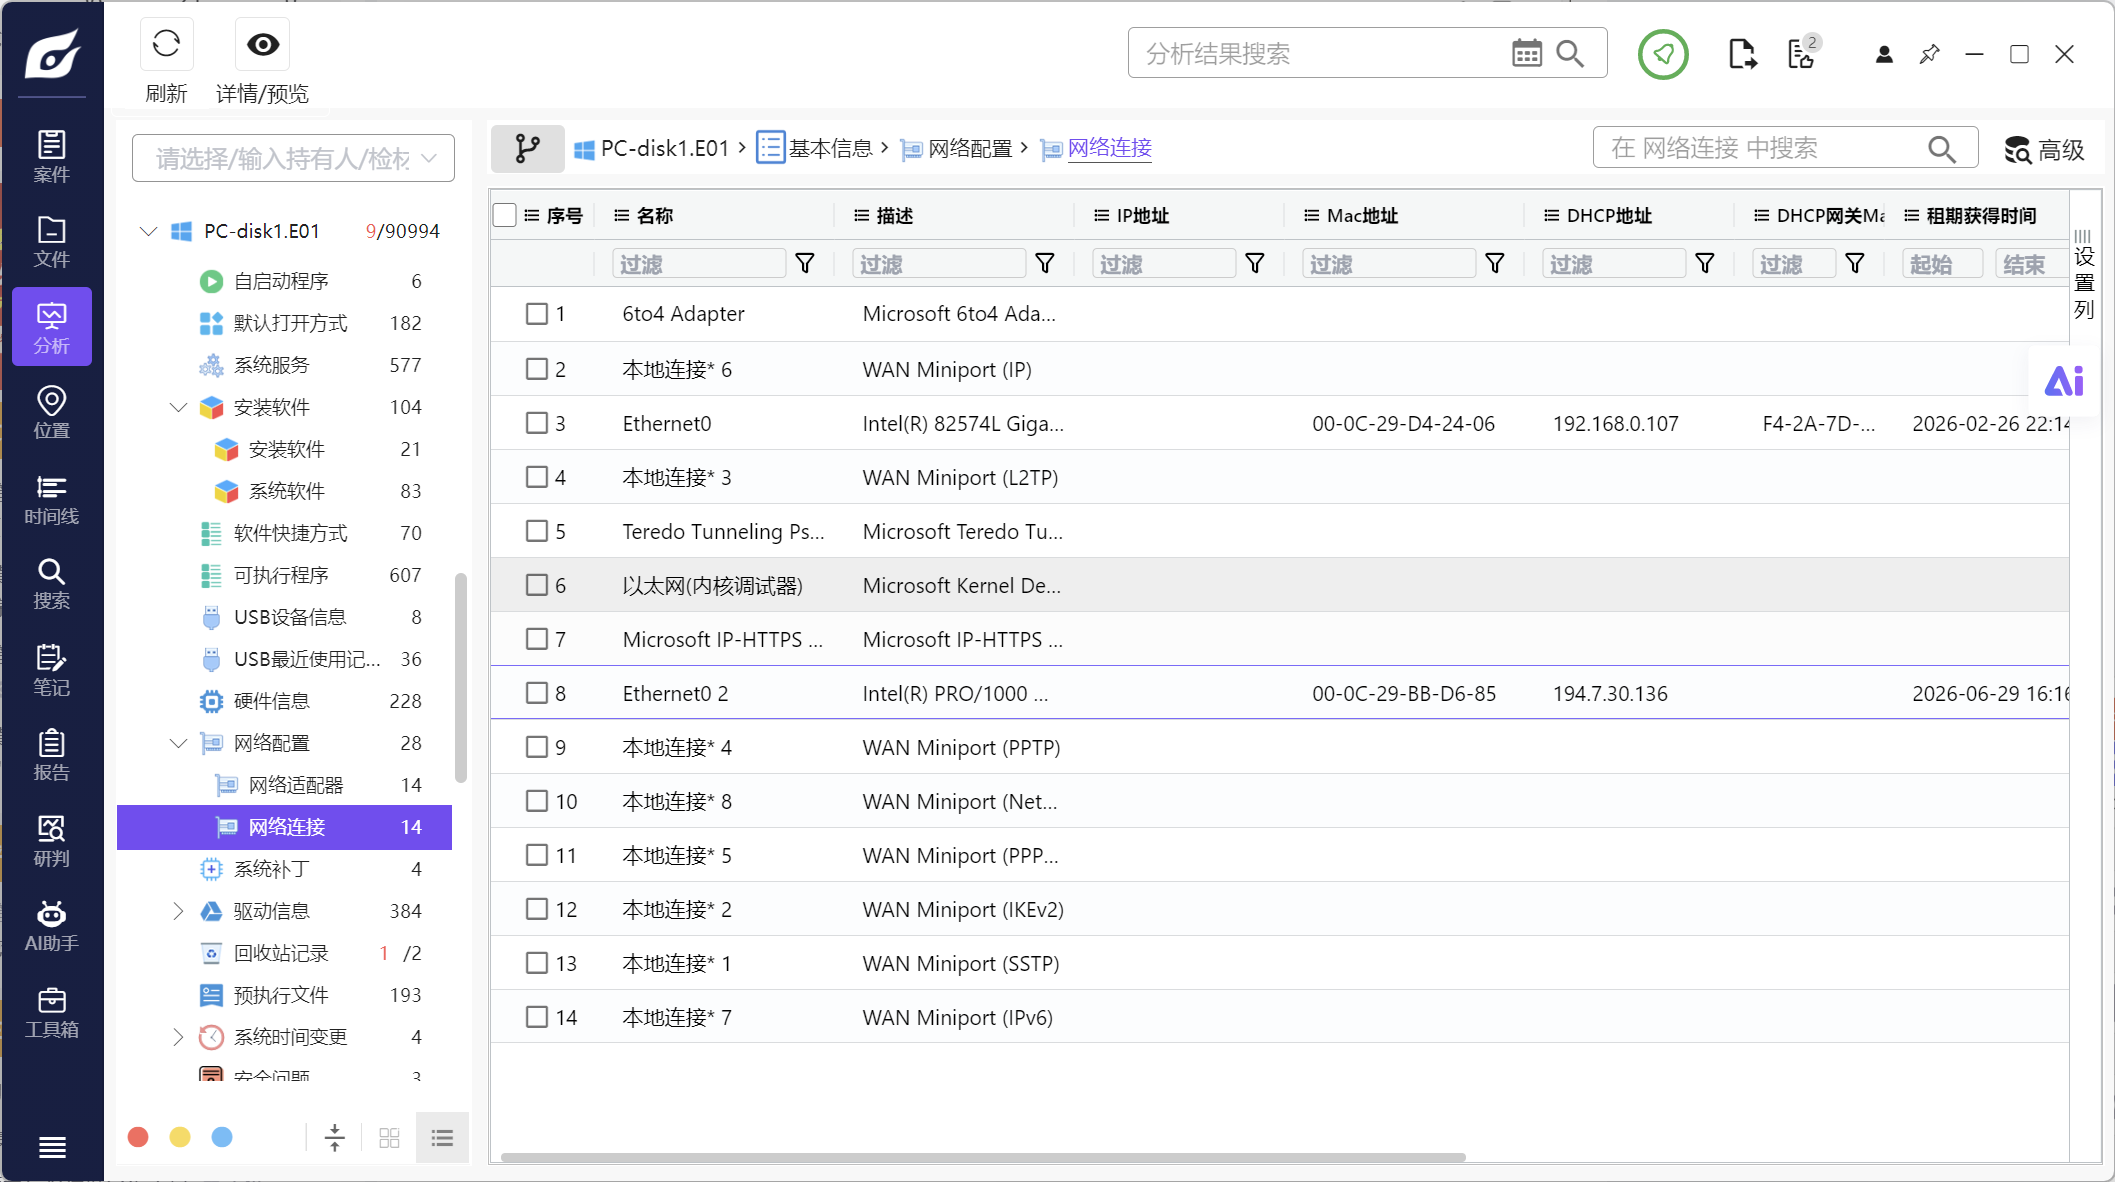Toggle 详情/预览 eye icon
This screenshot has height=1182, width=2115.
(x=263, y=44)
